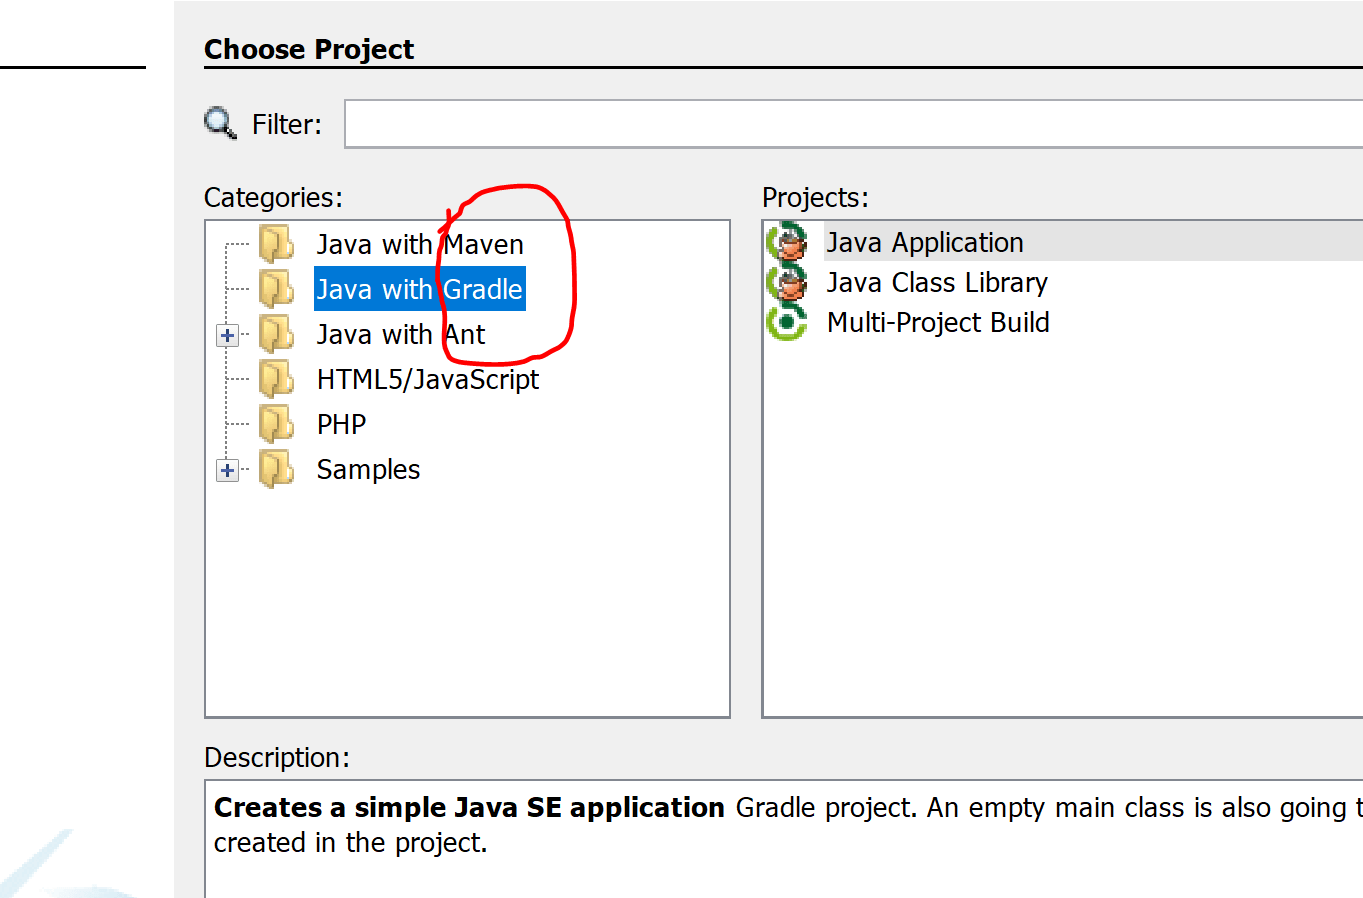The width and height of the screenshot is (1363, 898).
Task: Click the folder icon beside PHP
Action: (x=277, y=423)
